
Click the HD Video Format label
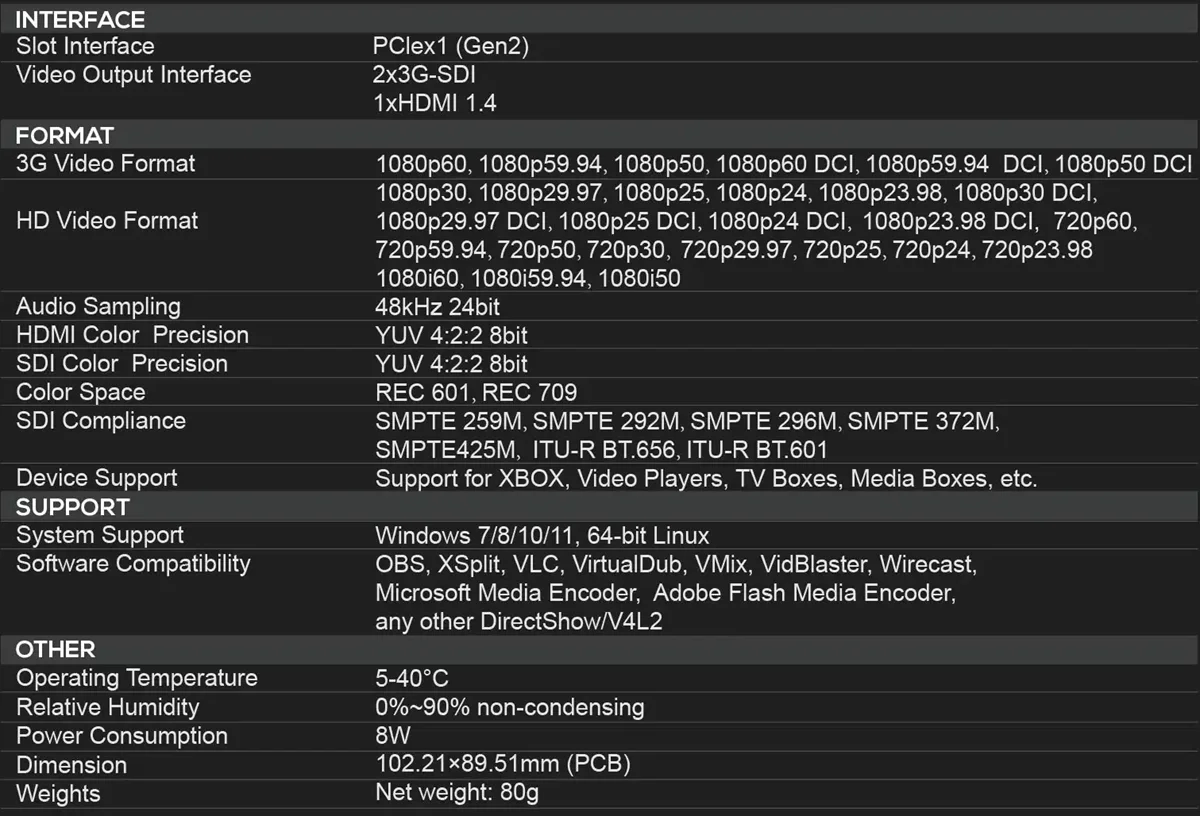[108, 221]
